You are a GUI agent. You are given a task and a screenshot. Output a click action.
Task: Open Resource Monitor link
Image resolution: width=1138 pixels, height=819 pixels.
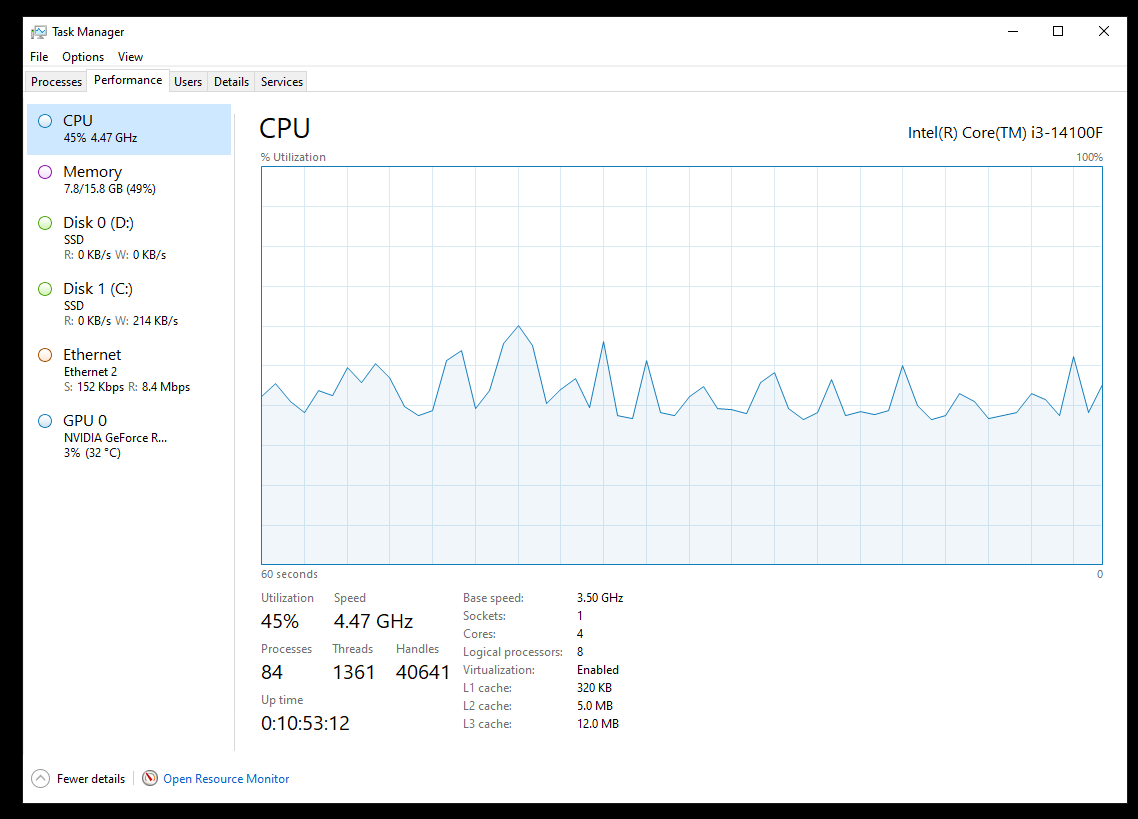pyautogui.click(x=226, y=779)
